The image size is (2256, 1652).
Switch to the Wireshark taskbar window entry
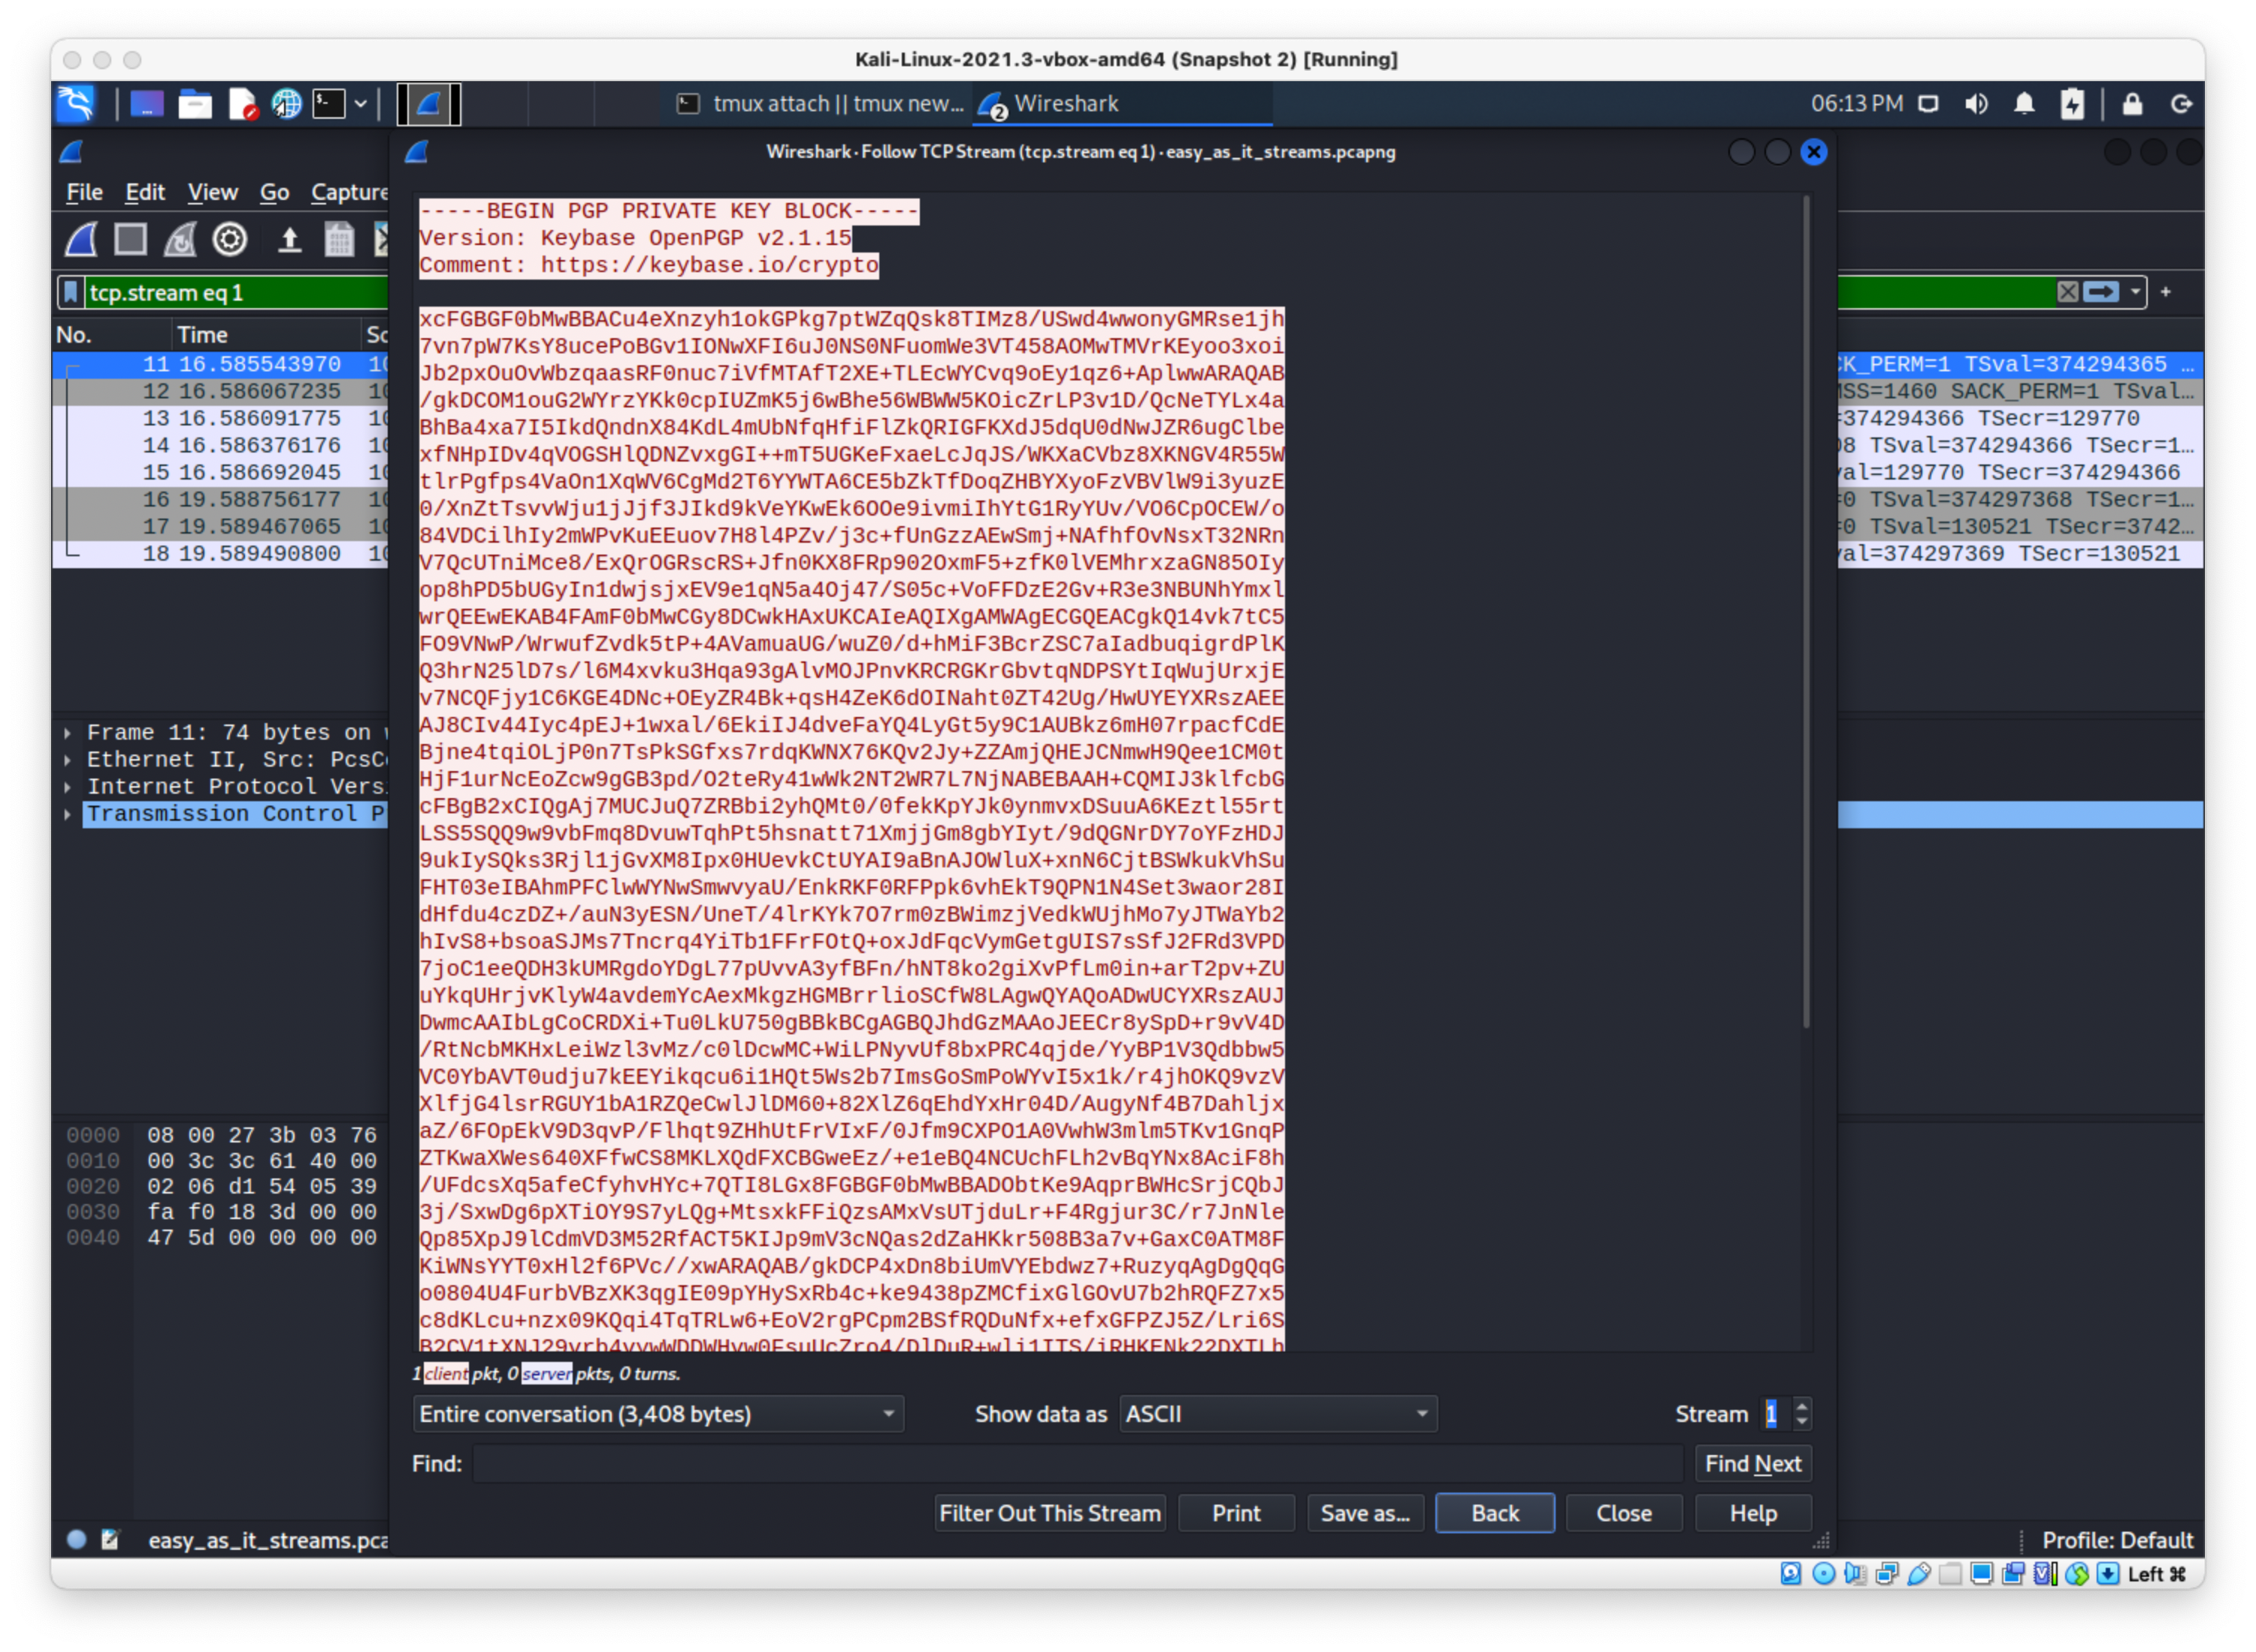click(1122, 104)
